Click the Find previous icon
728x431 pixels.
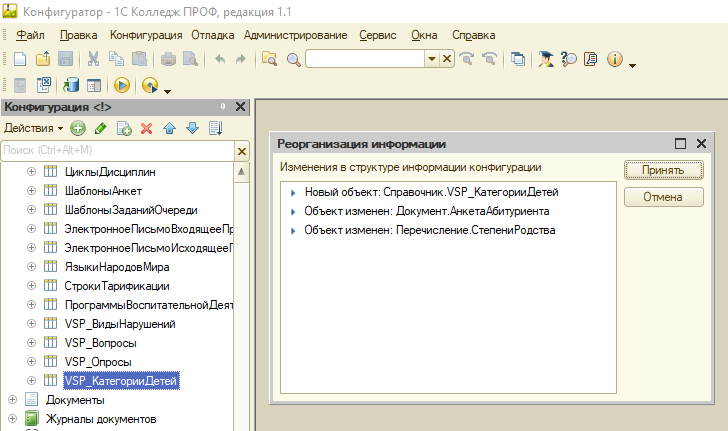pyautogui.click(x=489, y=59)
